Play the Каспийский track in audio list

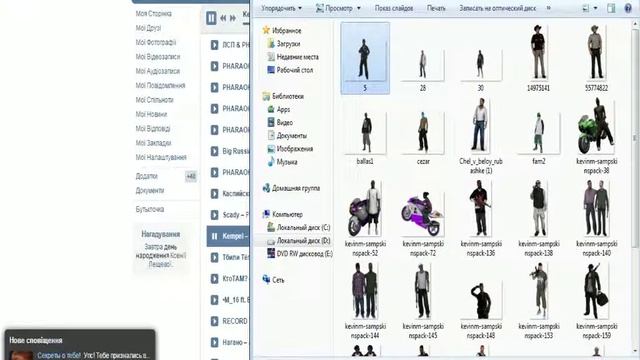pyautogui.click(x=215, y=193)
